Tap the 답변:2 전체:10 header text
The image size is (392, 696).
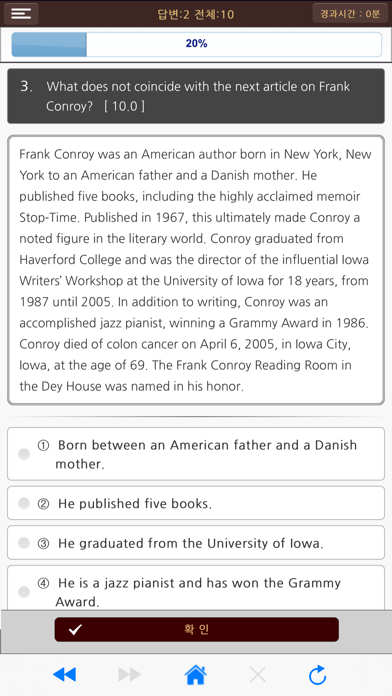click(x=196, y=14)
